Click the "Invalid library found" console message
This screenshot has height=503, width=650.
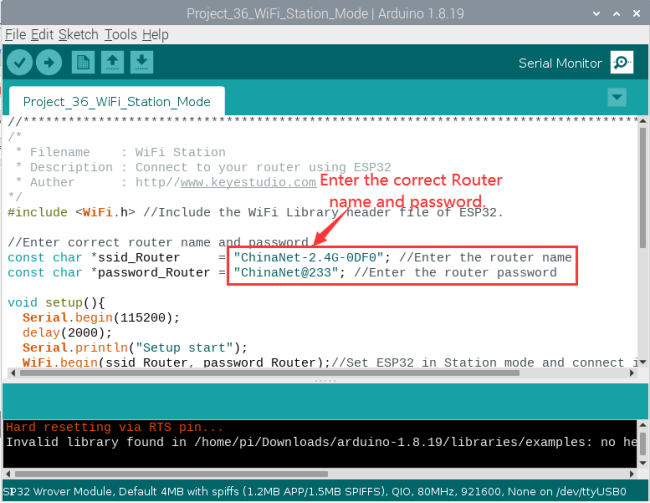pyautogui.click(x=321, y=442)
